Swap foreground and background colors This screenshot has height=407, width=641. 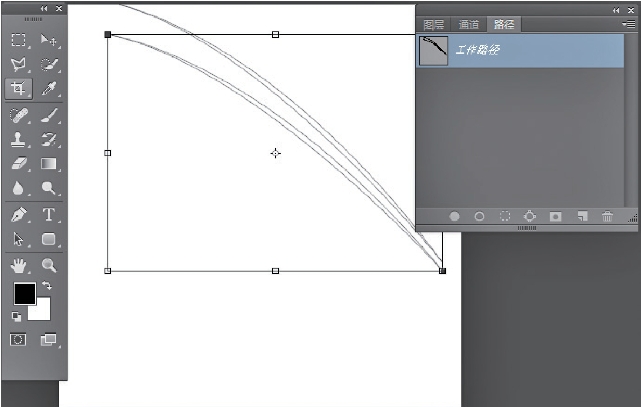[x=47, y=286]
